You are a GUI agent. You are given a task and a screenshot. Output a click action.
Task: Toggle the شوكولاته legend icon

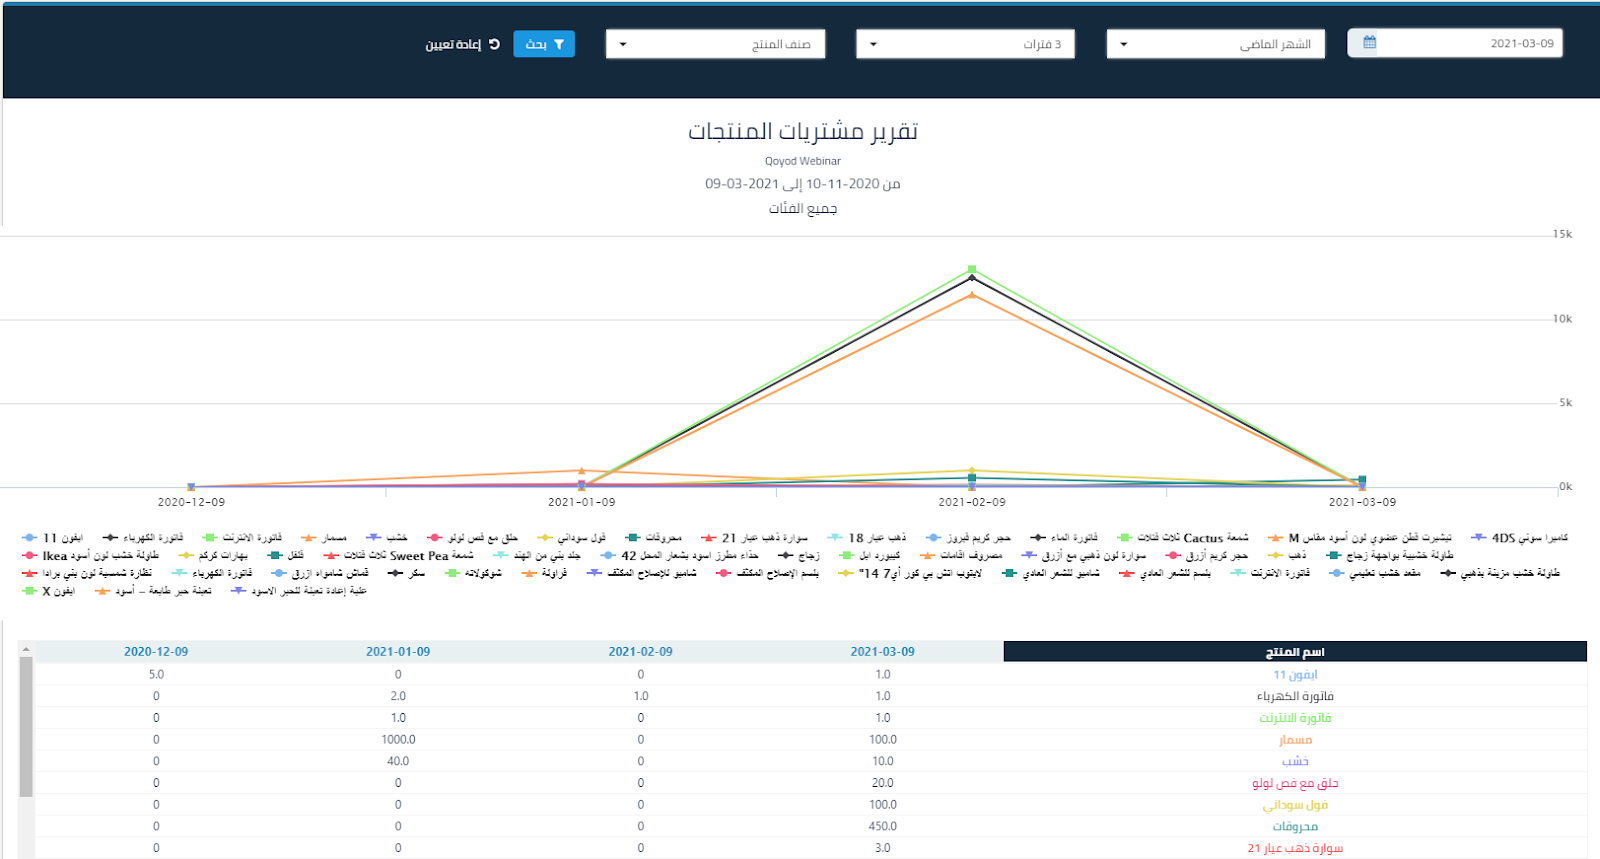[452, 574]
